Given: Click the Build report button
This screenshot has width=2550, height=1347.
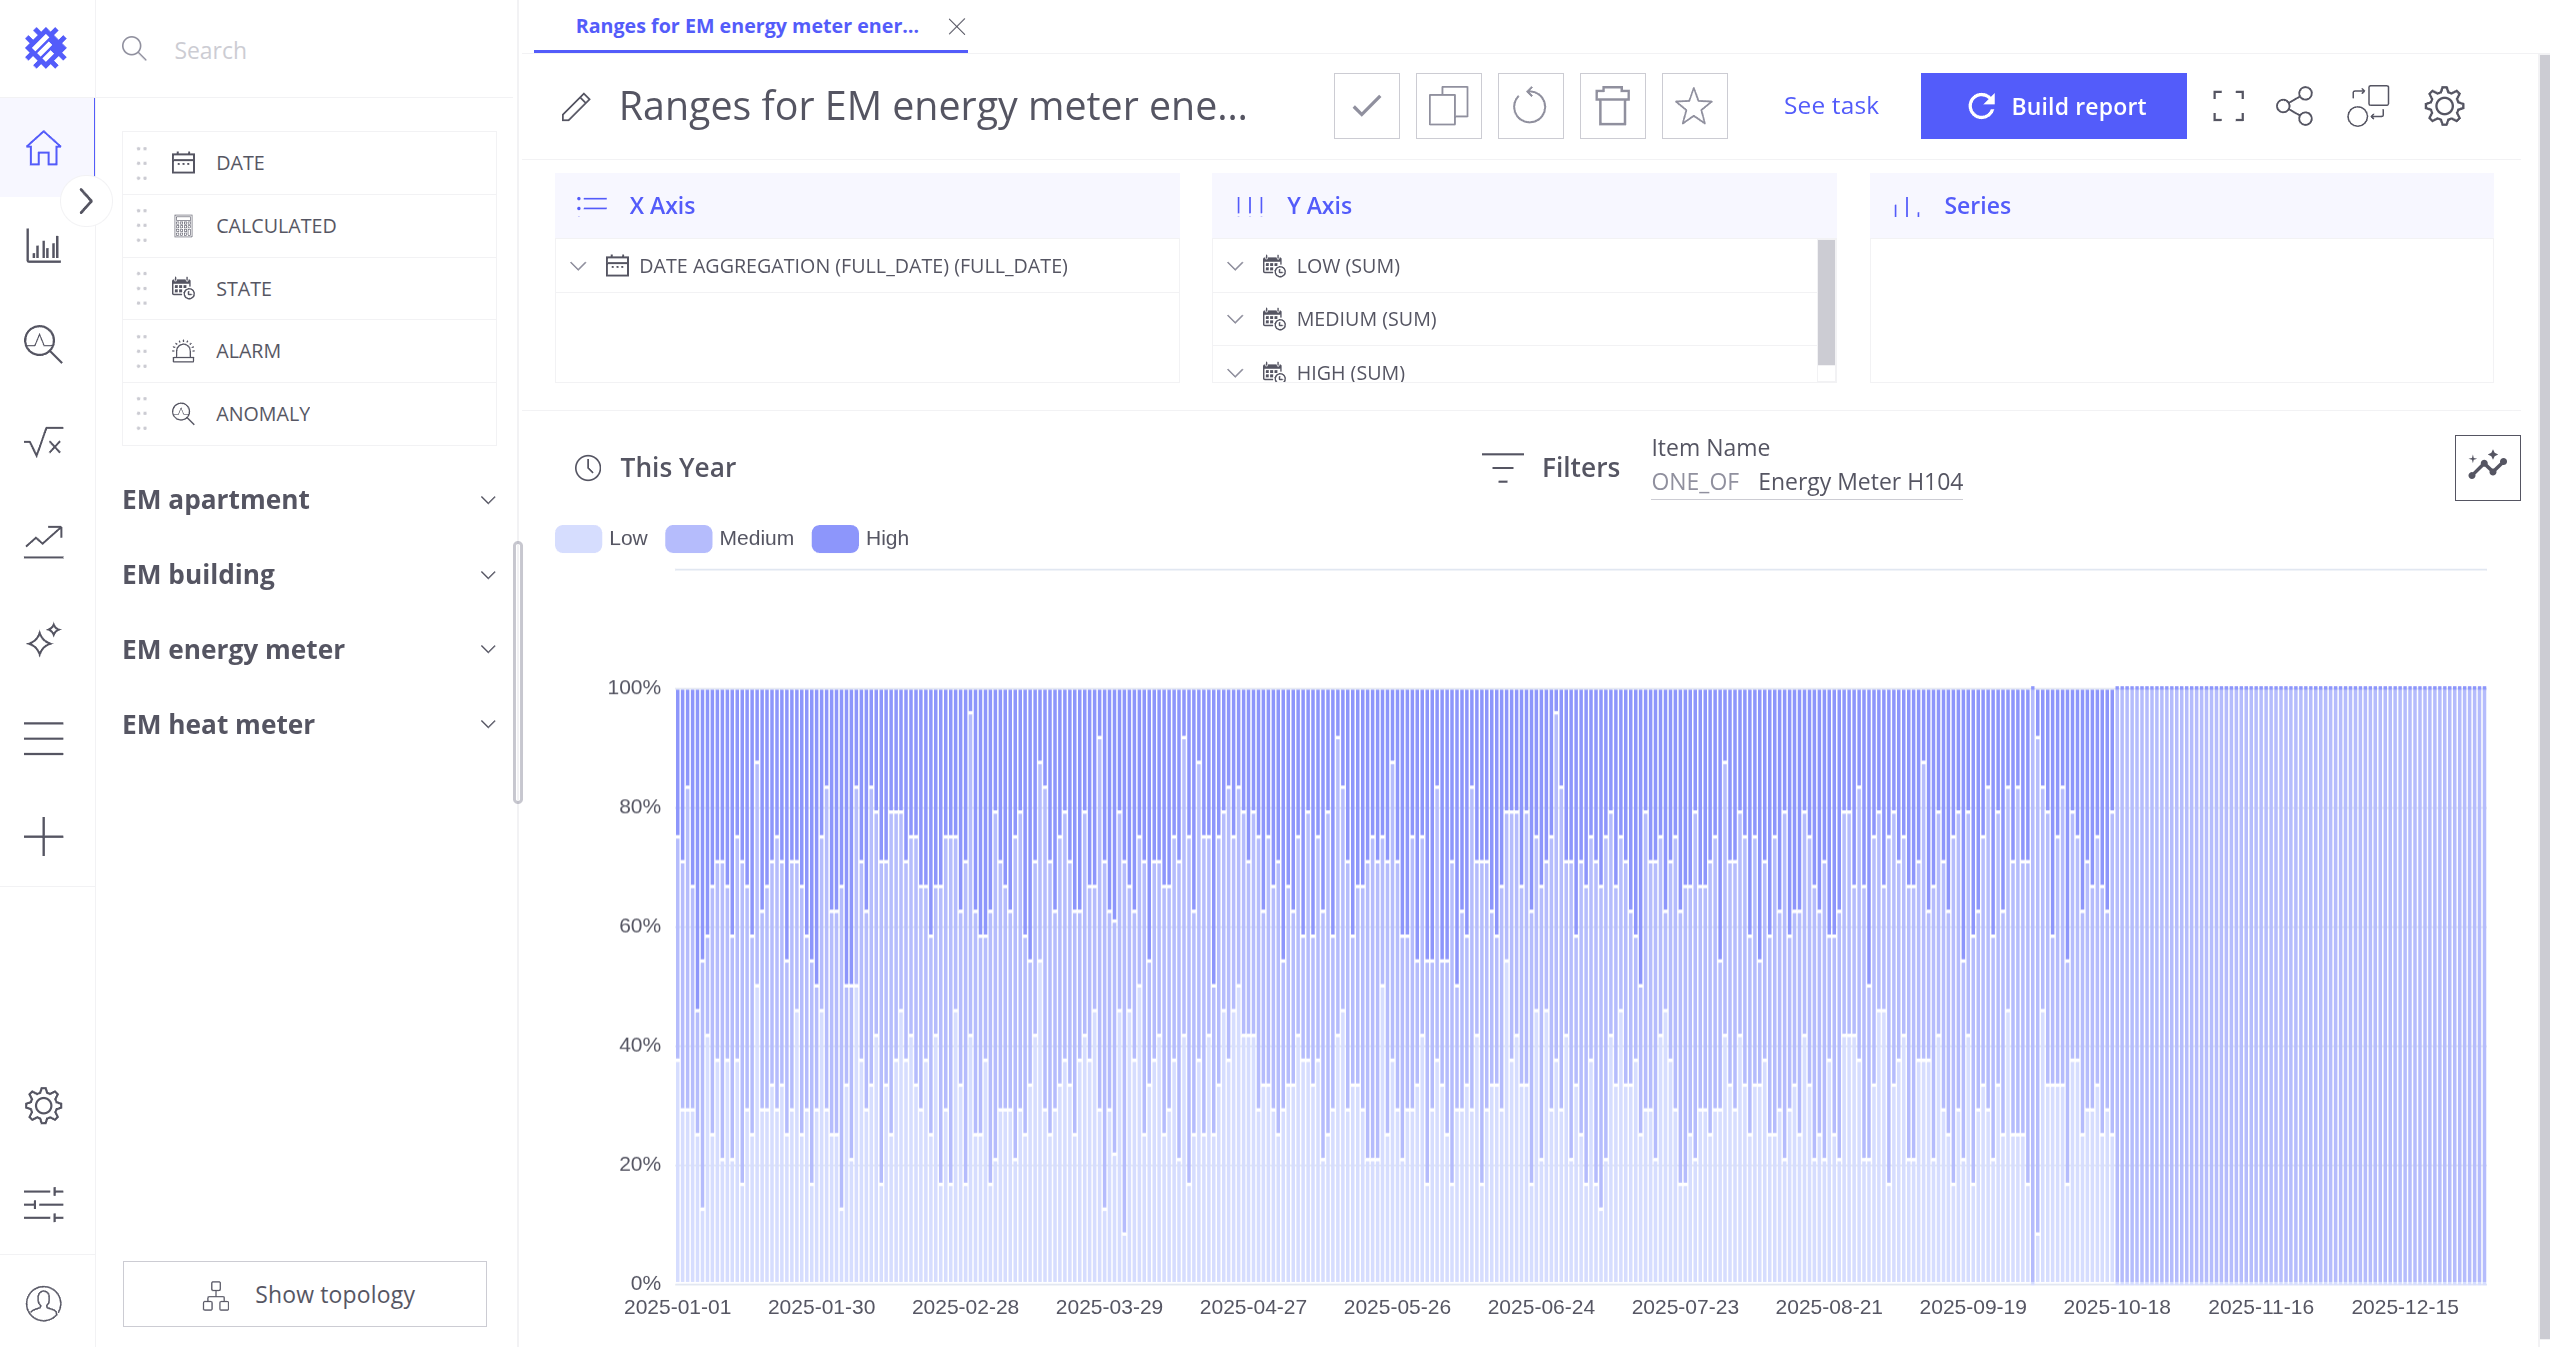Looking at the screenshot, I should click(x=2052, y=106).
